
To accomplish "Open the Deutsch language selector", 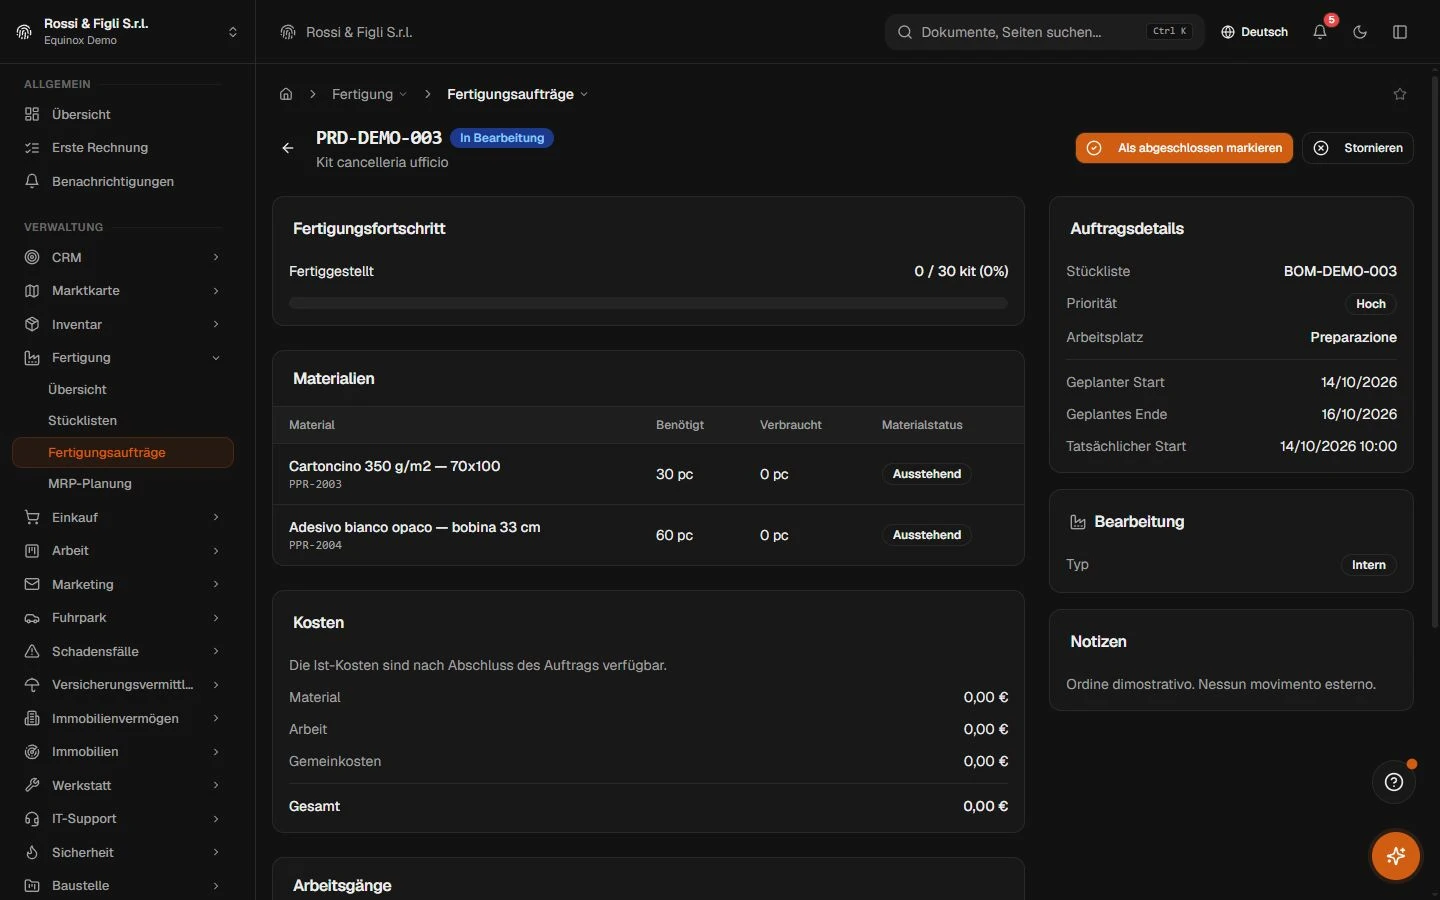I will (x=1254, y=32).
